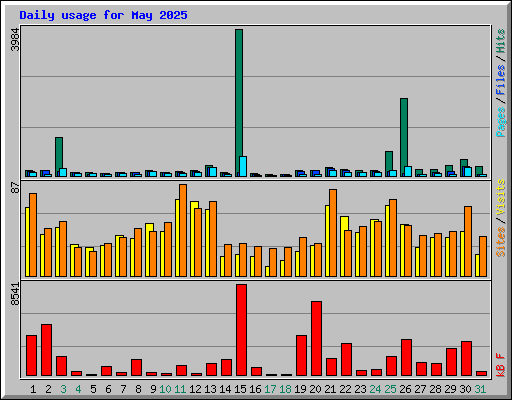Click day 24 label on x-axis

[375, 389]
